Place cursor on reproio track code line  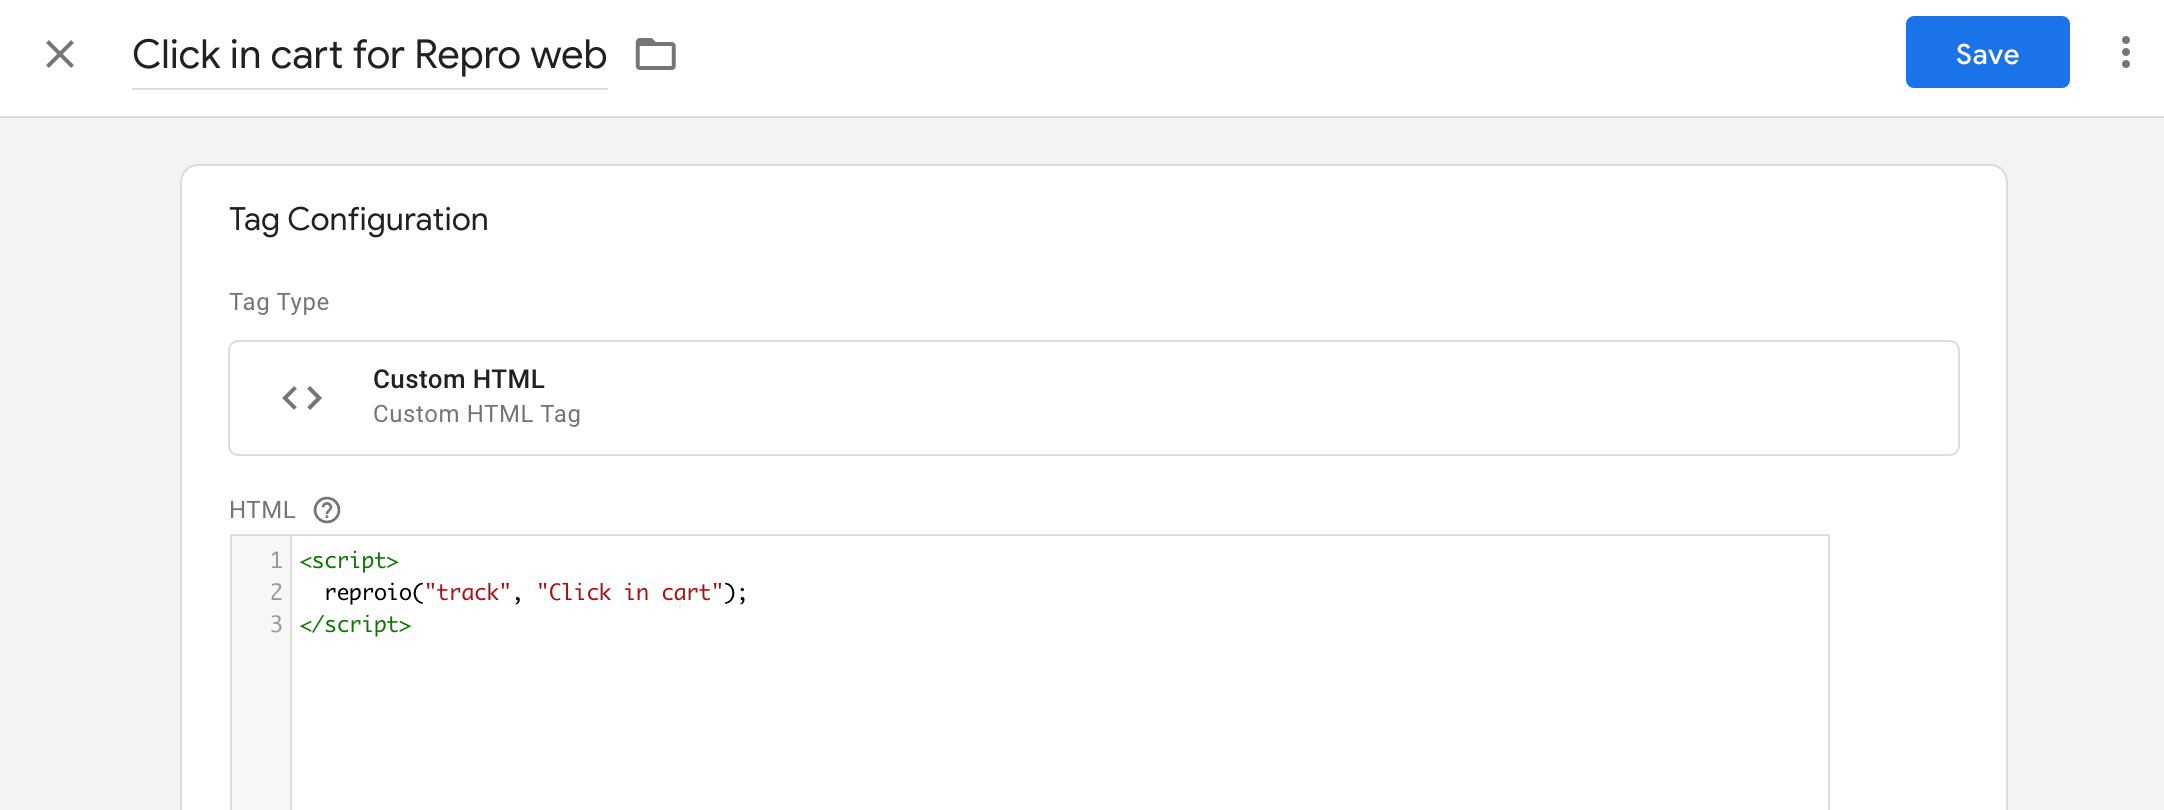tap(535, 593)
